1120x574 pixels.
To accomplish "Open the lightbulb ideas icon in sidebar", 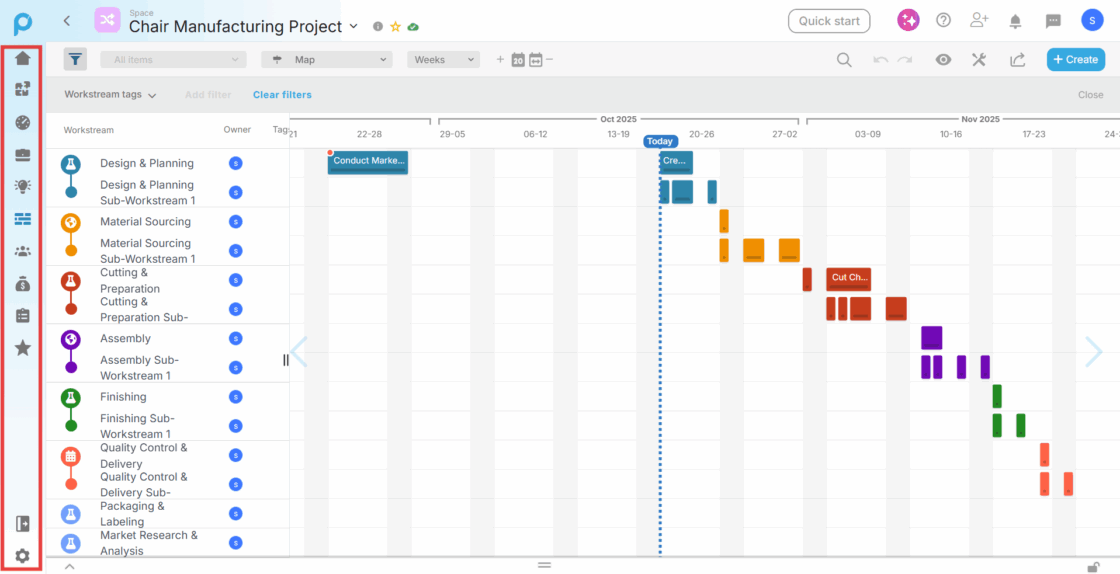I will tap(22, 186).
